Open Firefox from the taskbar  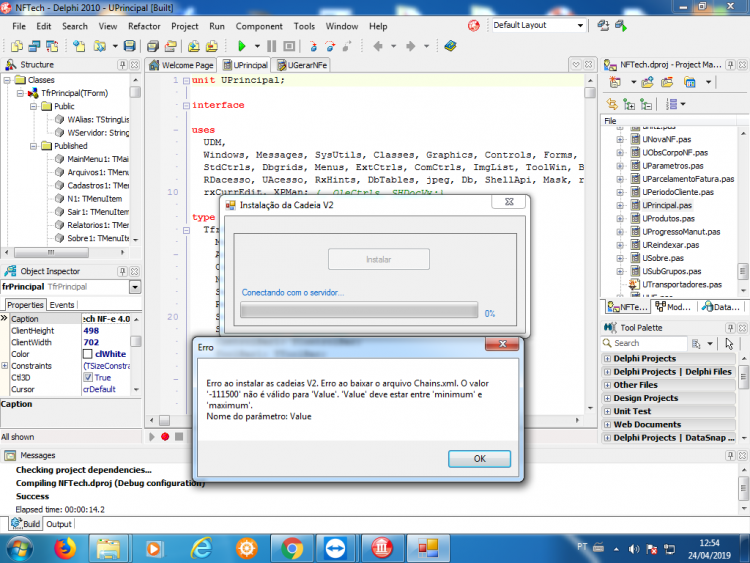coord(65,548)
